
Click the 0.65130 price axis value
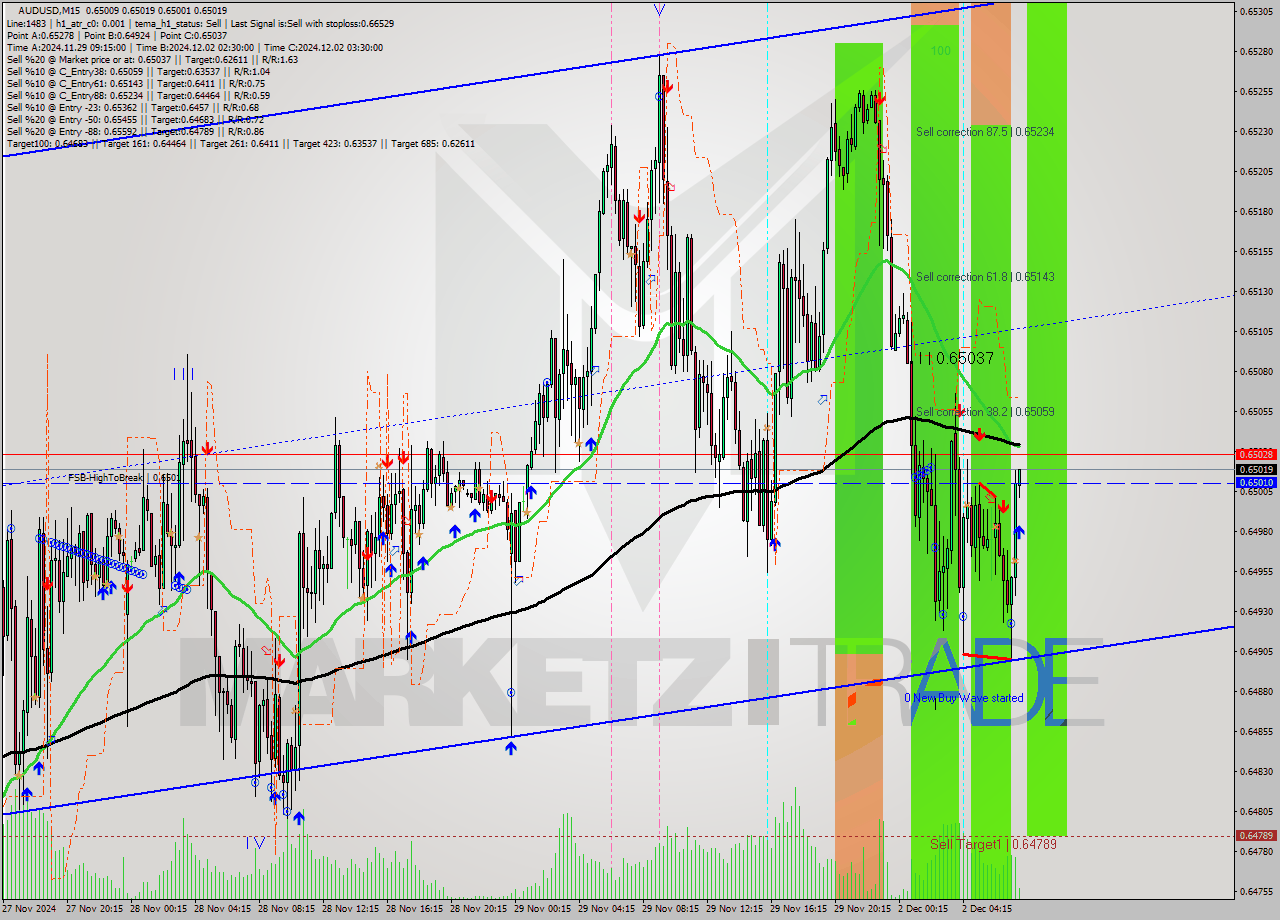coord(1256,291)
